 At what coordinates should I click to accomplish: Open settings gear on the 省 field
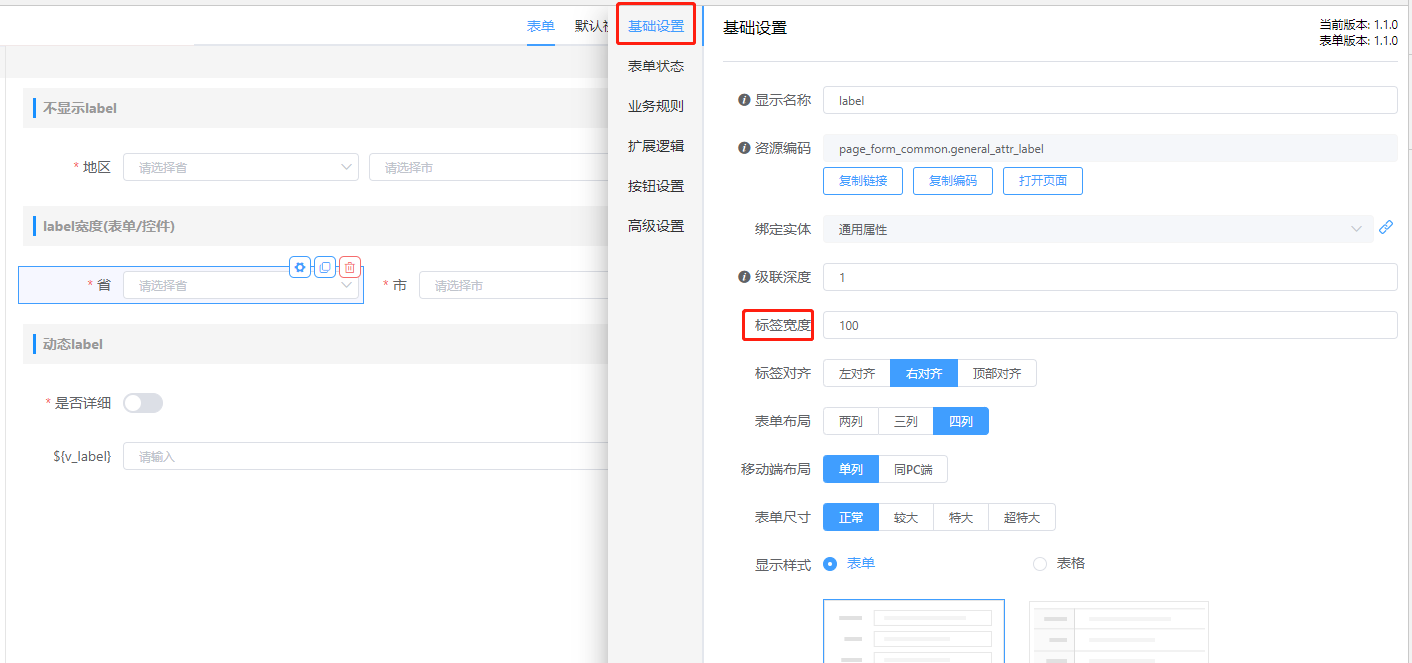[299, 267]
